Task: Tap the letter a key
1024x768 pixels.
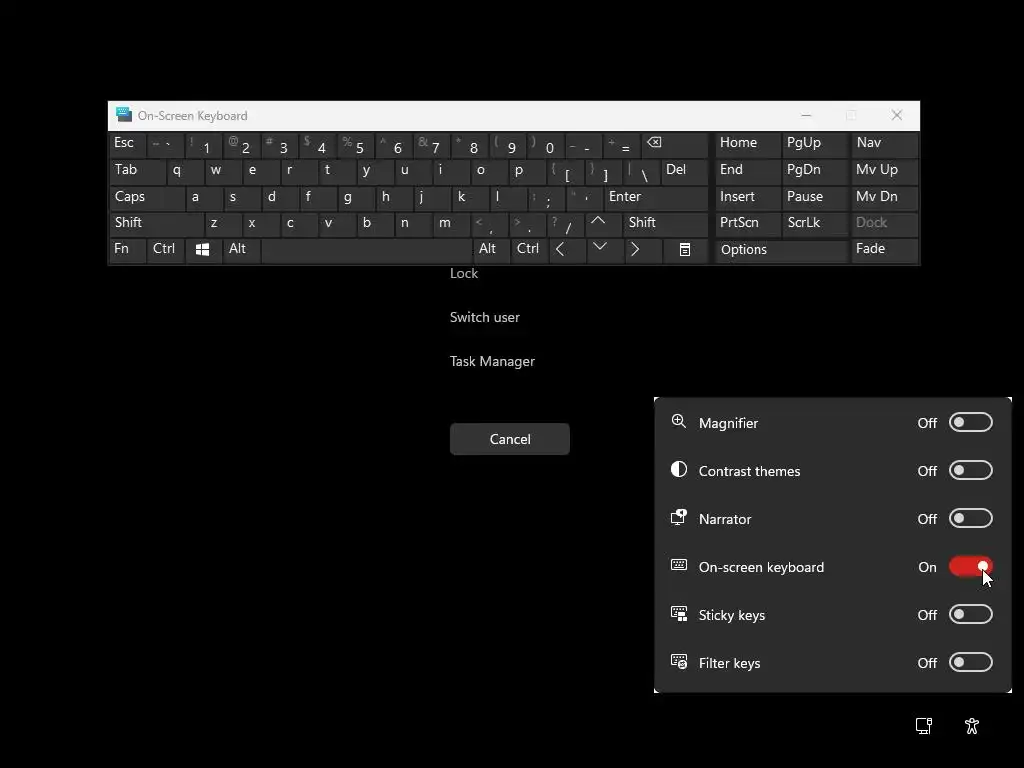Action: (x=202, y=198)
